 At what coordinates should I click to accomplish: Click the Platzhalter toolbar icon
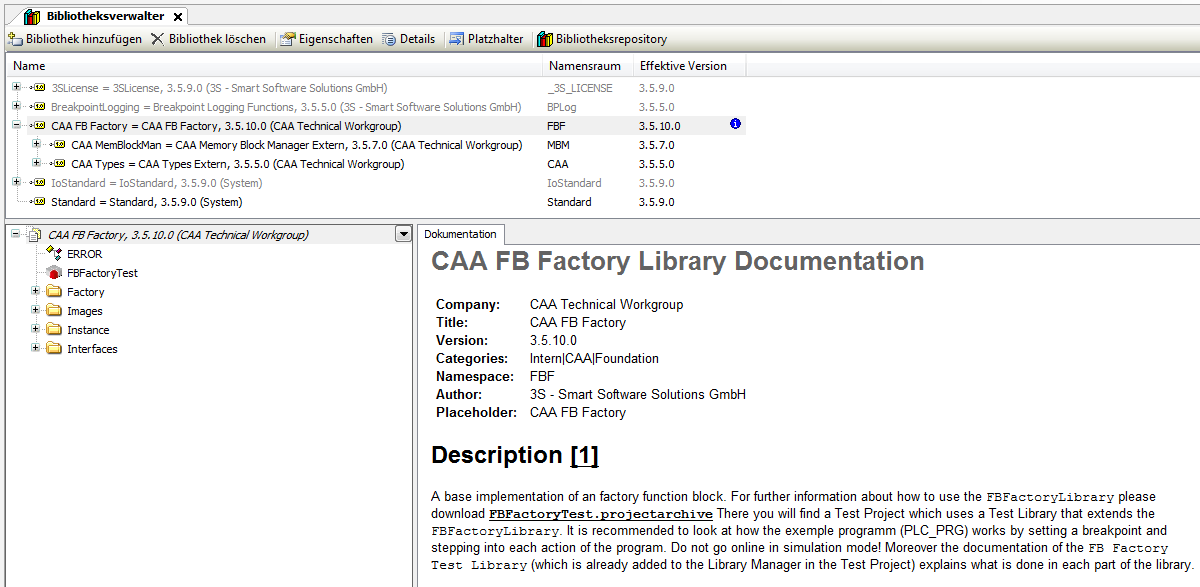point(457,39)
